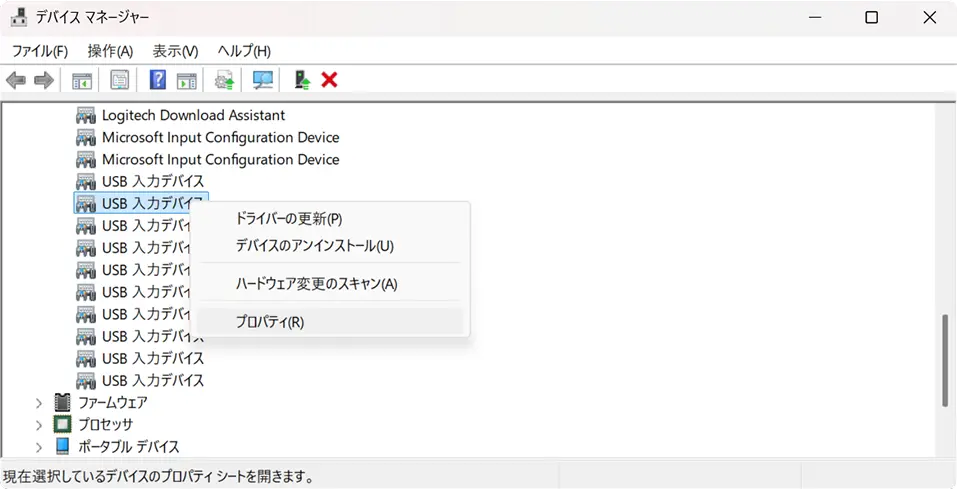Expand the ファームウェア category
The height and width of the screenshot is (489, 957).
[x=39, y=403]
